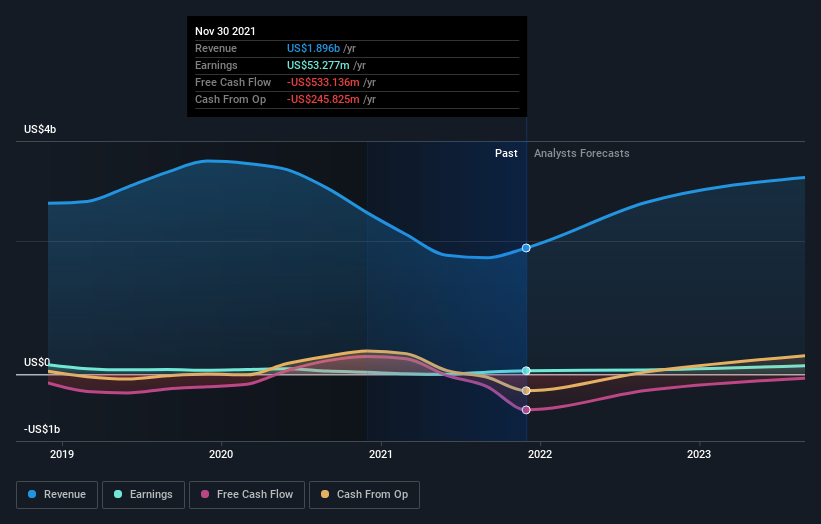Click the US$53.277m earnings value in tooltip
This screenshot has width=821, height=524.
tap(318, 65)
